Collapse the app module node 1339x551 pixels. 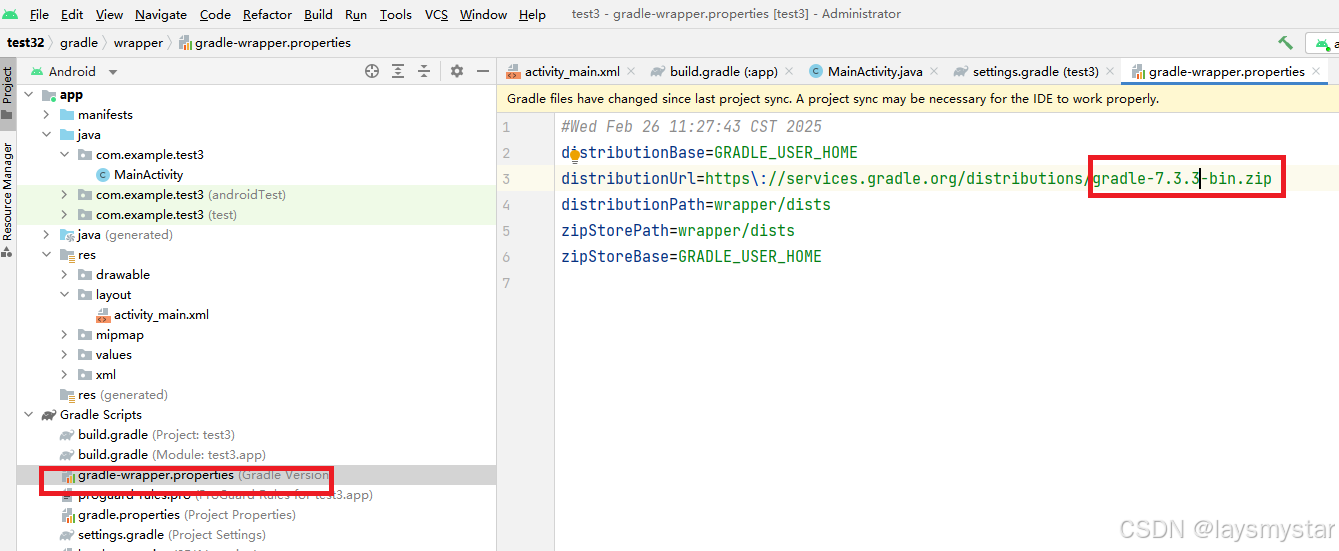28,95
